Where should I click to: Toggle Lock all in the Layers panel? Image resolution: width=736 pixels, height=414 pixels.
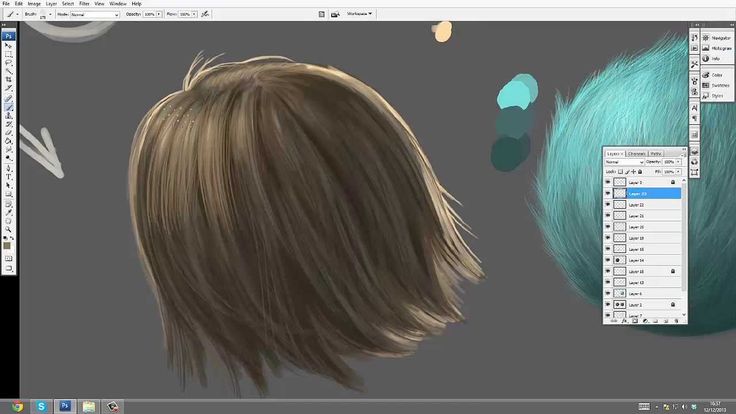(x=640, y=172)
